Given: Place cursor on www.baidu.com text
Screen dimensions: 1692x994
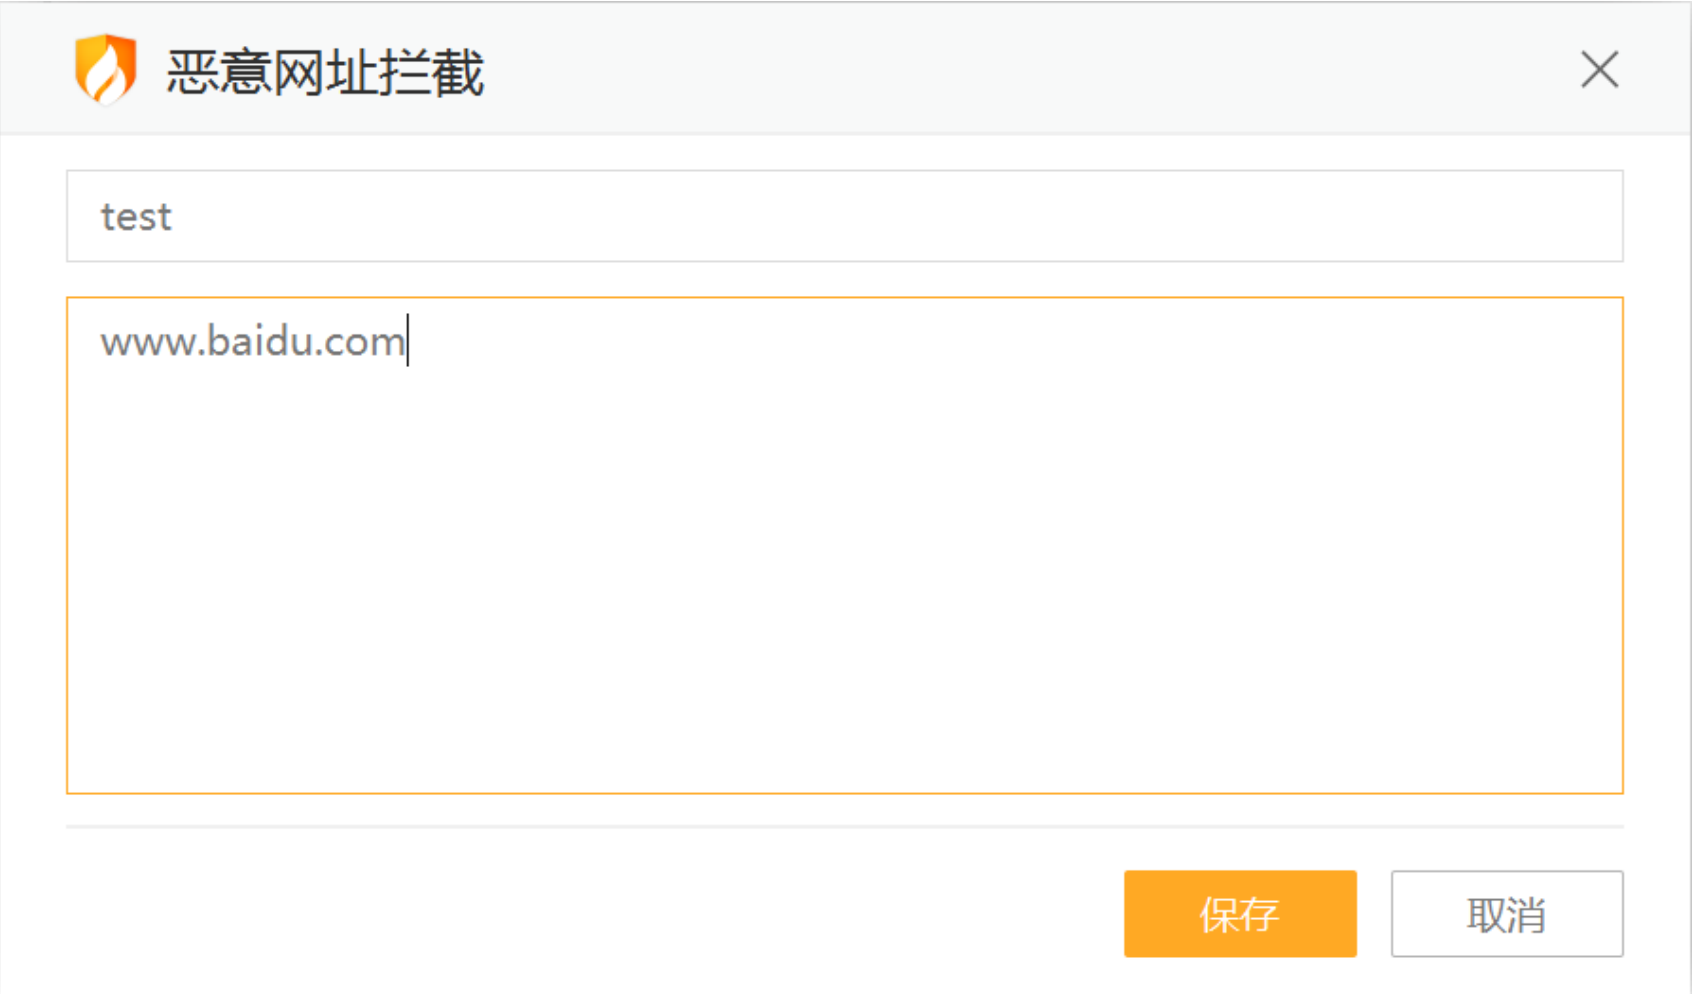Looking at the screenshot, I should tap(252, 342).
